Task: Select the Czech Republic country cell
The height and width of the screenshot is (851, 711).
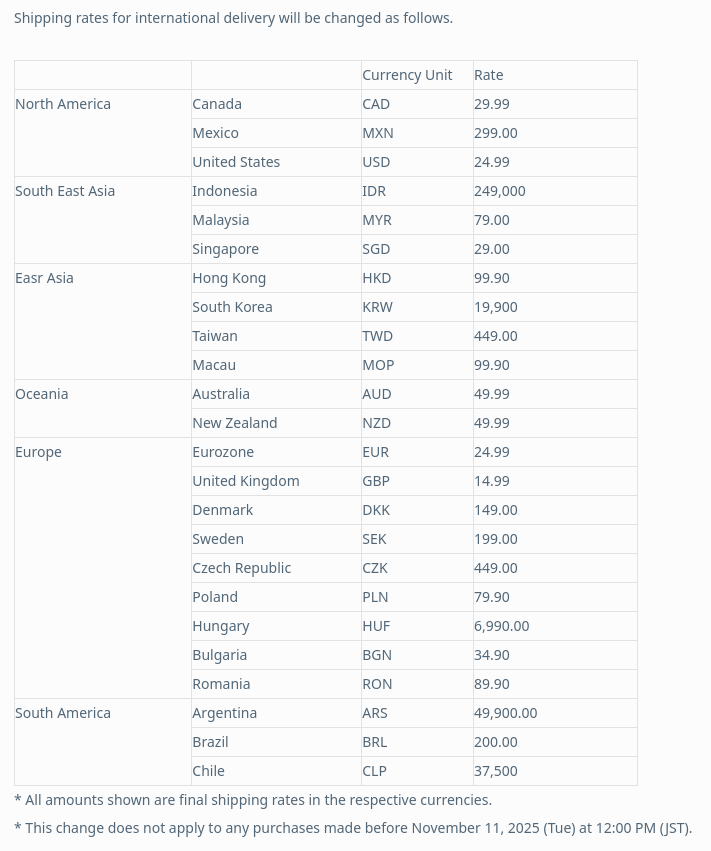Action: [242, 568]
